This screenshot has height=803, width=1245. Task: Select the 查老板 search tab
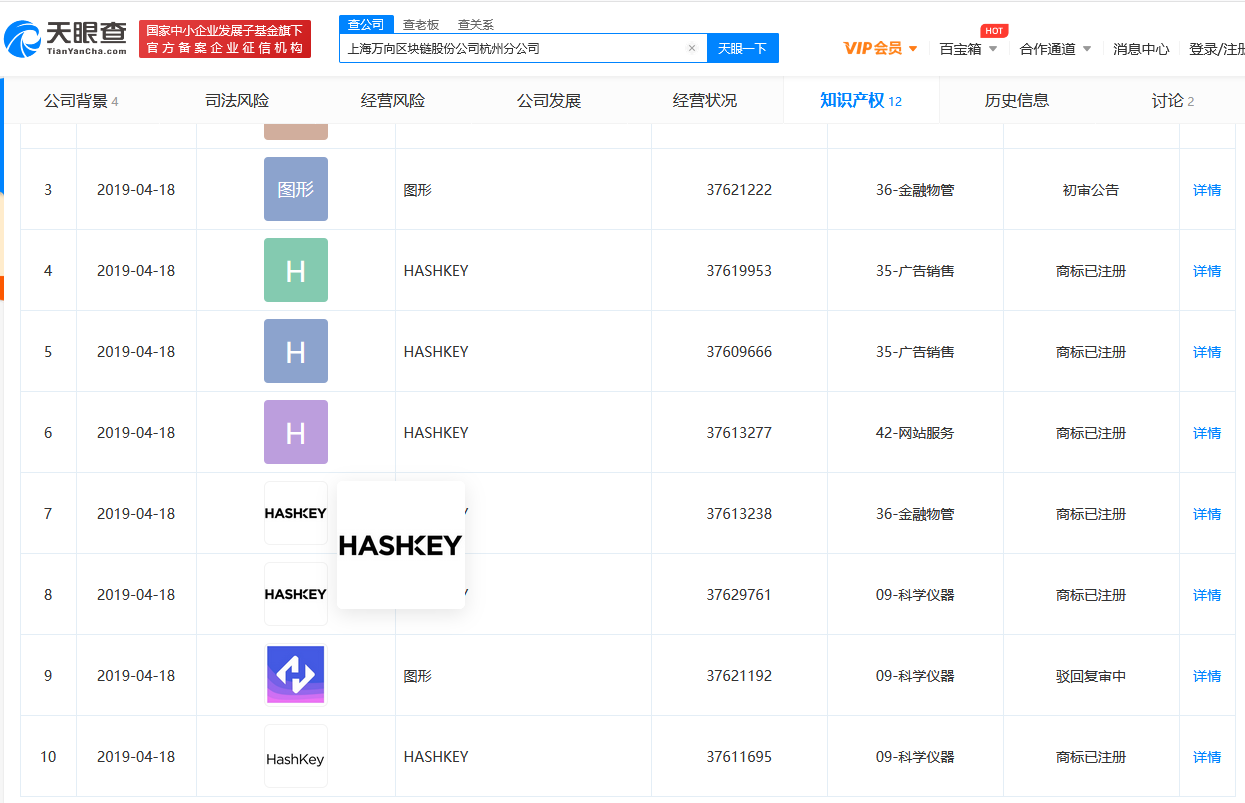click(x=420, y=23)
